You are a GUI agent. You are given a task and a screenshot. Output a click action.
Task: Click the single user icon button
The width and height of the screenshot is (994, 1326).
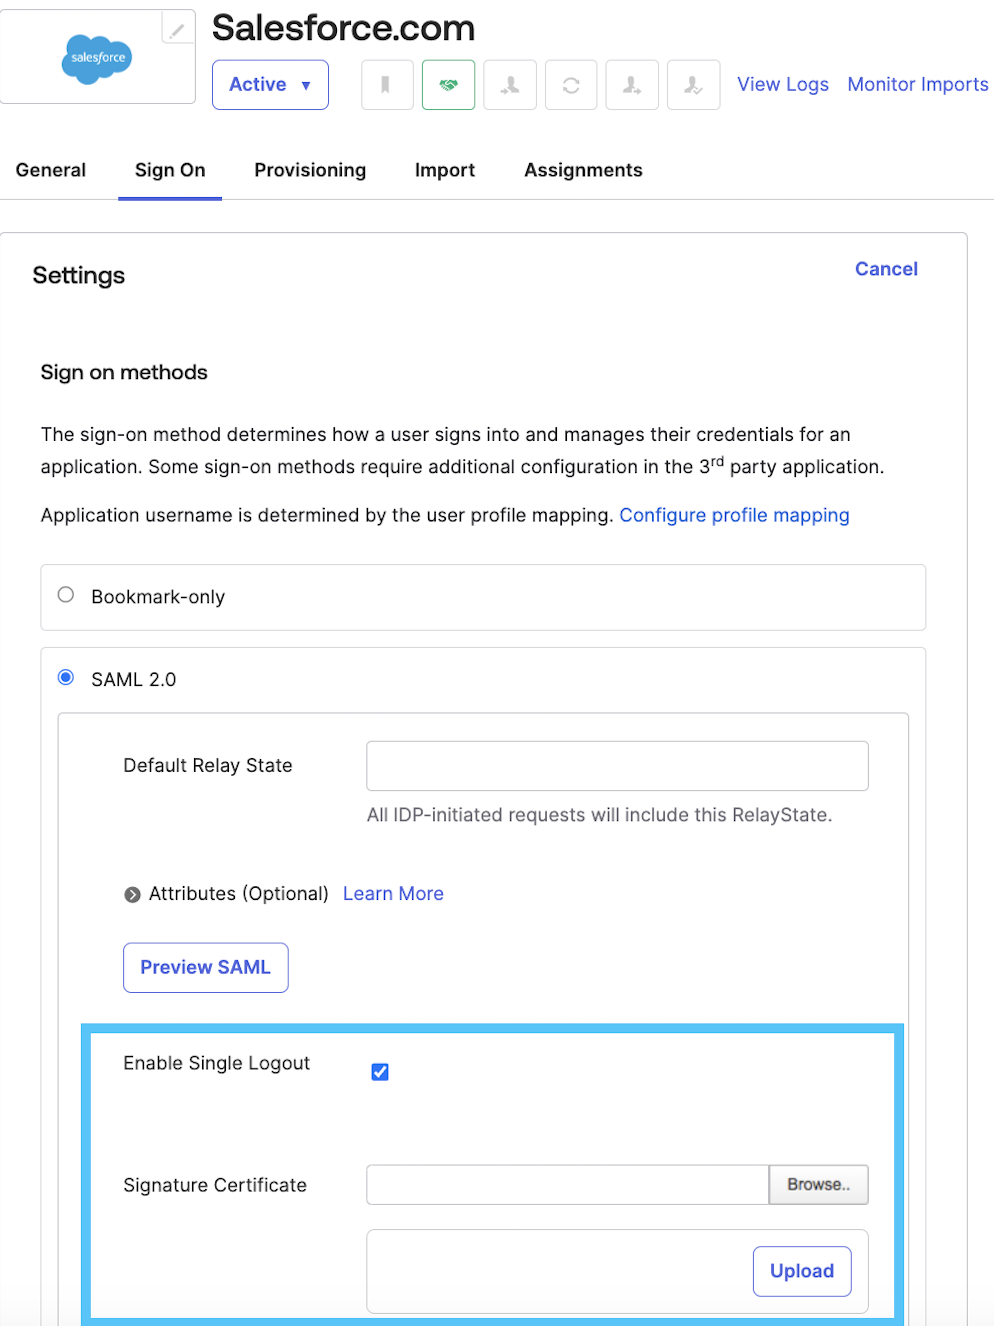[510, 85]
